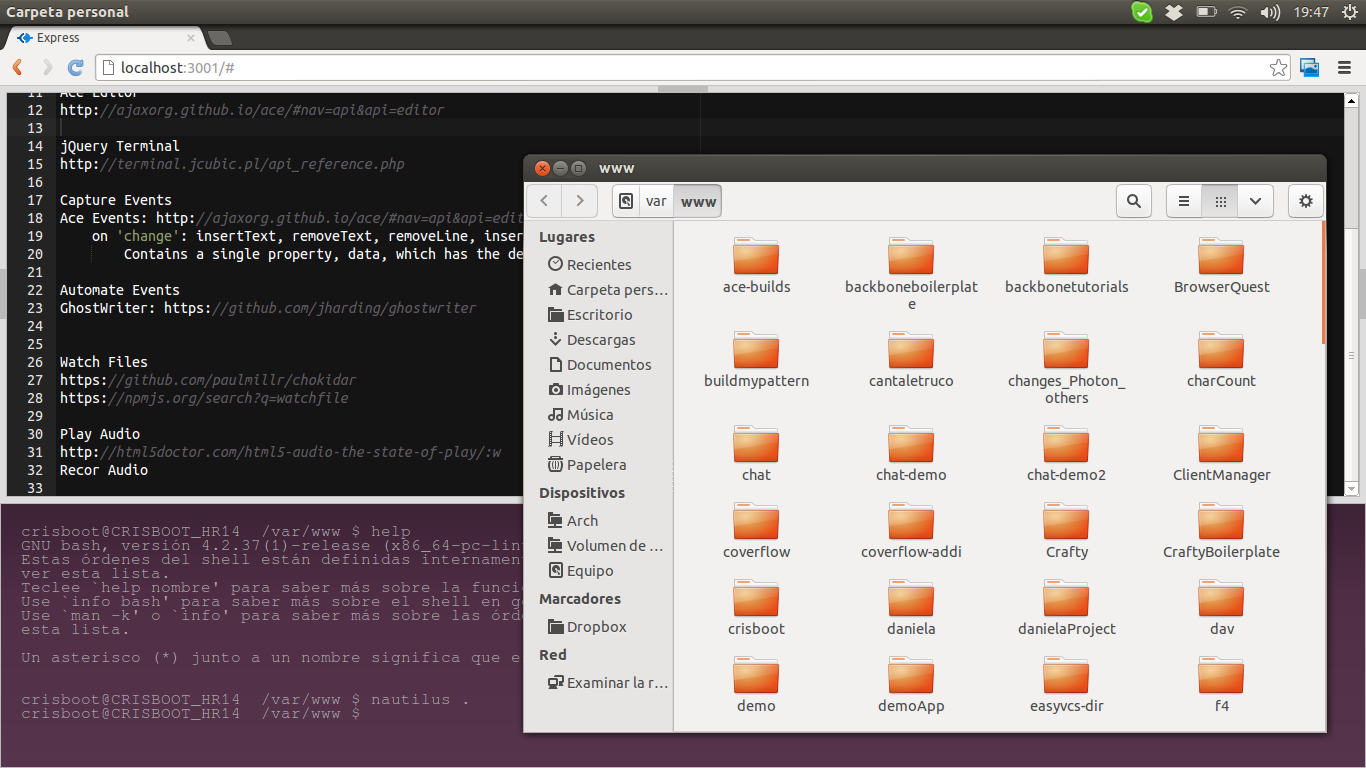Open the Nautilus gear settings menu
The image size is (1366, 768).
(x=1305, y=201)
